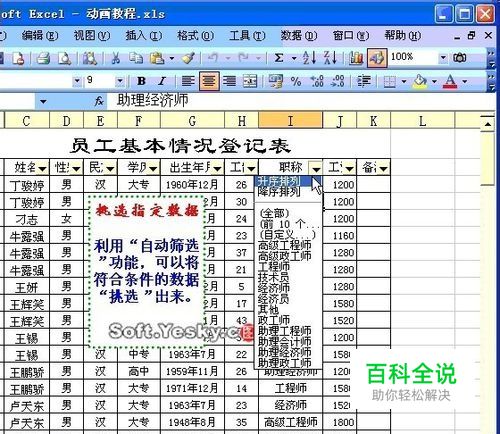The height and width of the screenshot is (434, 500).
Task: Select 技术员 in filter list
Action: 288,277
